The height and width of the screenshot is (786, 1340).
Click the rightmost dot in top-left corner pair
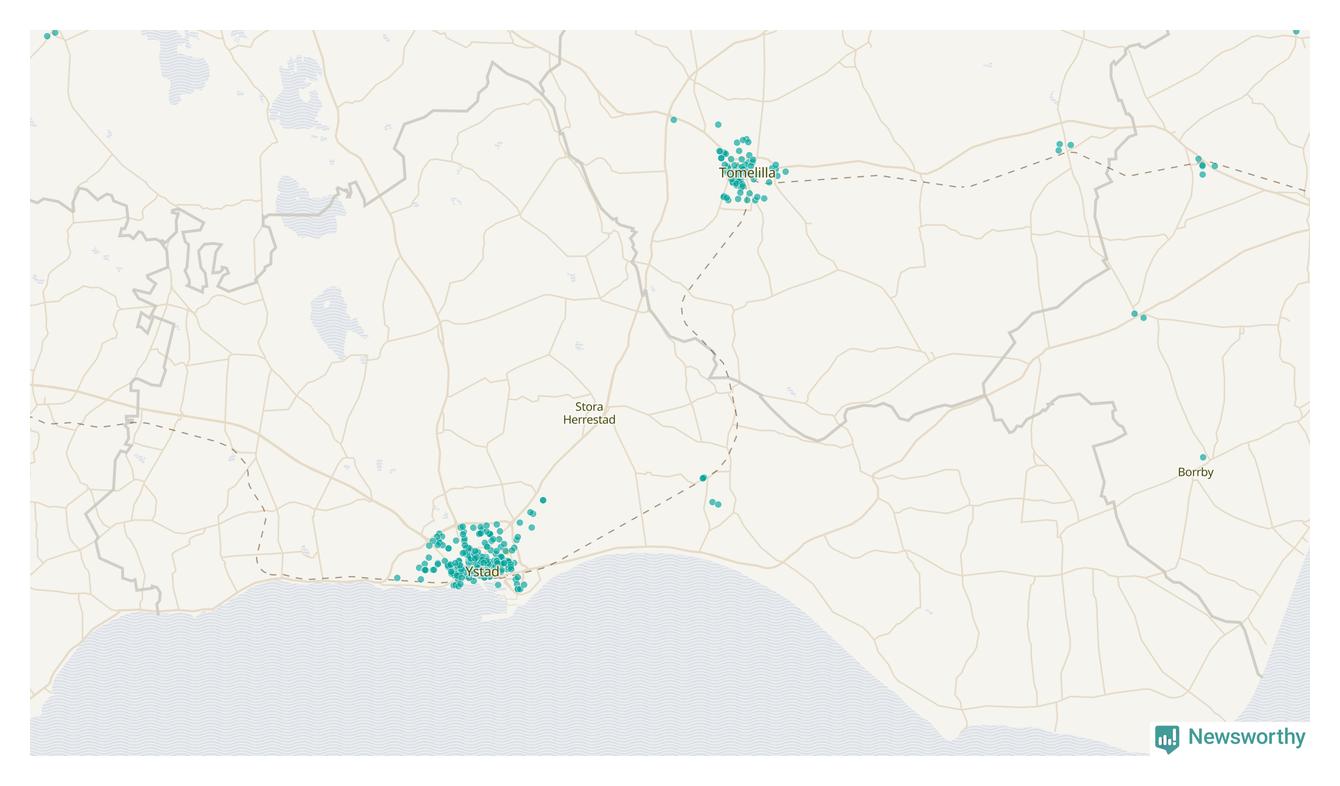pos(55,33)
